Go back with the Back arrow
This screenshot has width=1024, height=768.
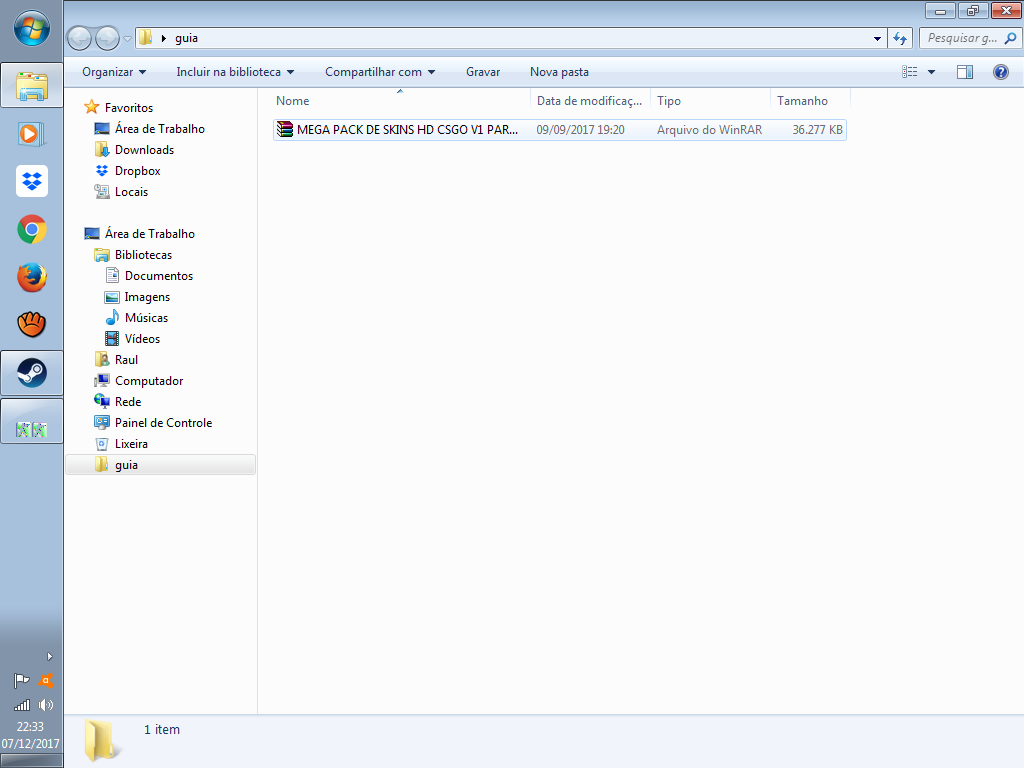pos(80,39)
